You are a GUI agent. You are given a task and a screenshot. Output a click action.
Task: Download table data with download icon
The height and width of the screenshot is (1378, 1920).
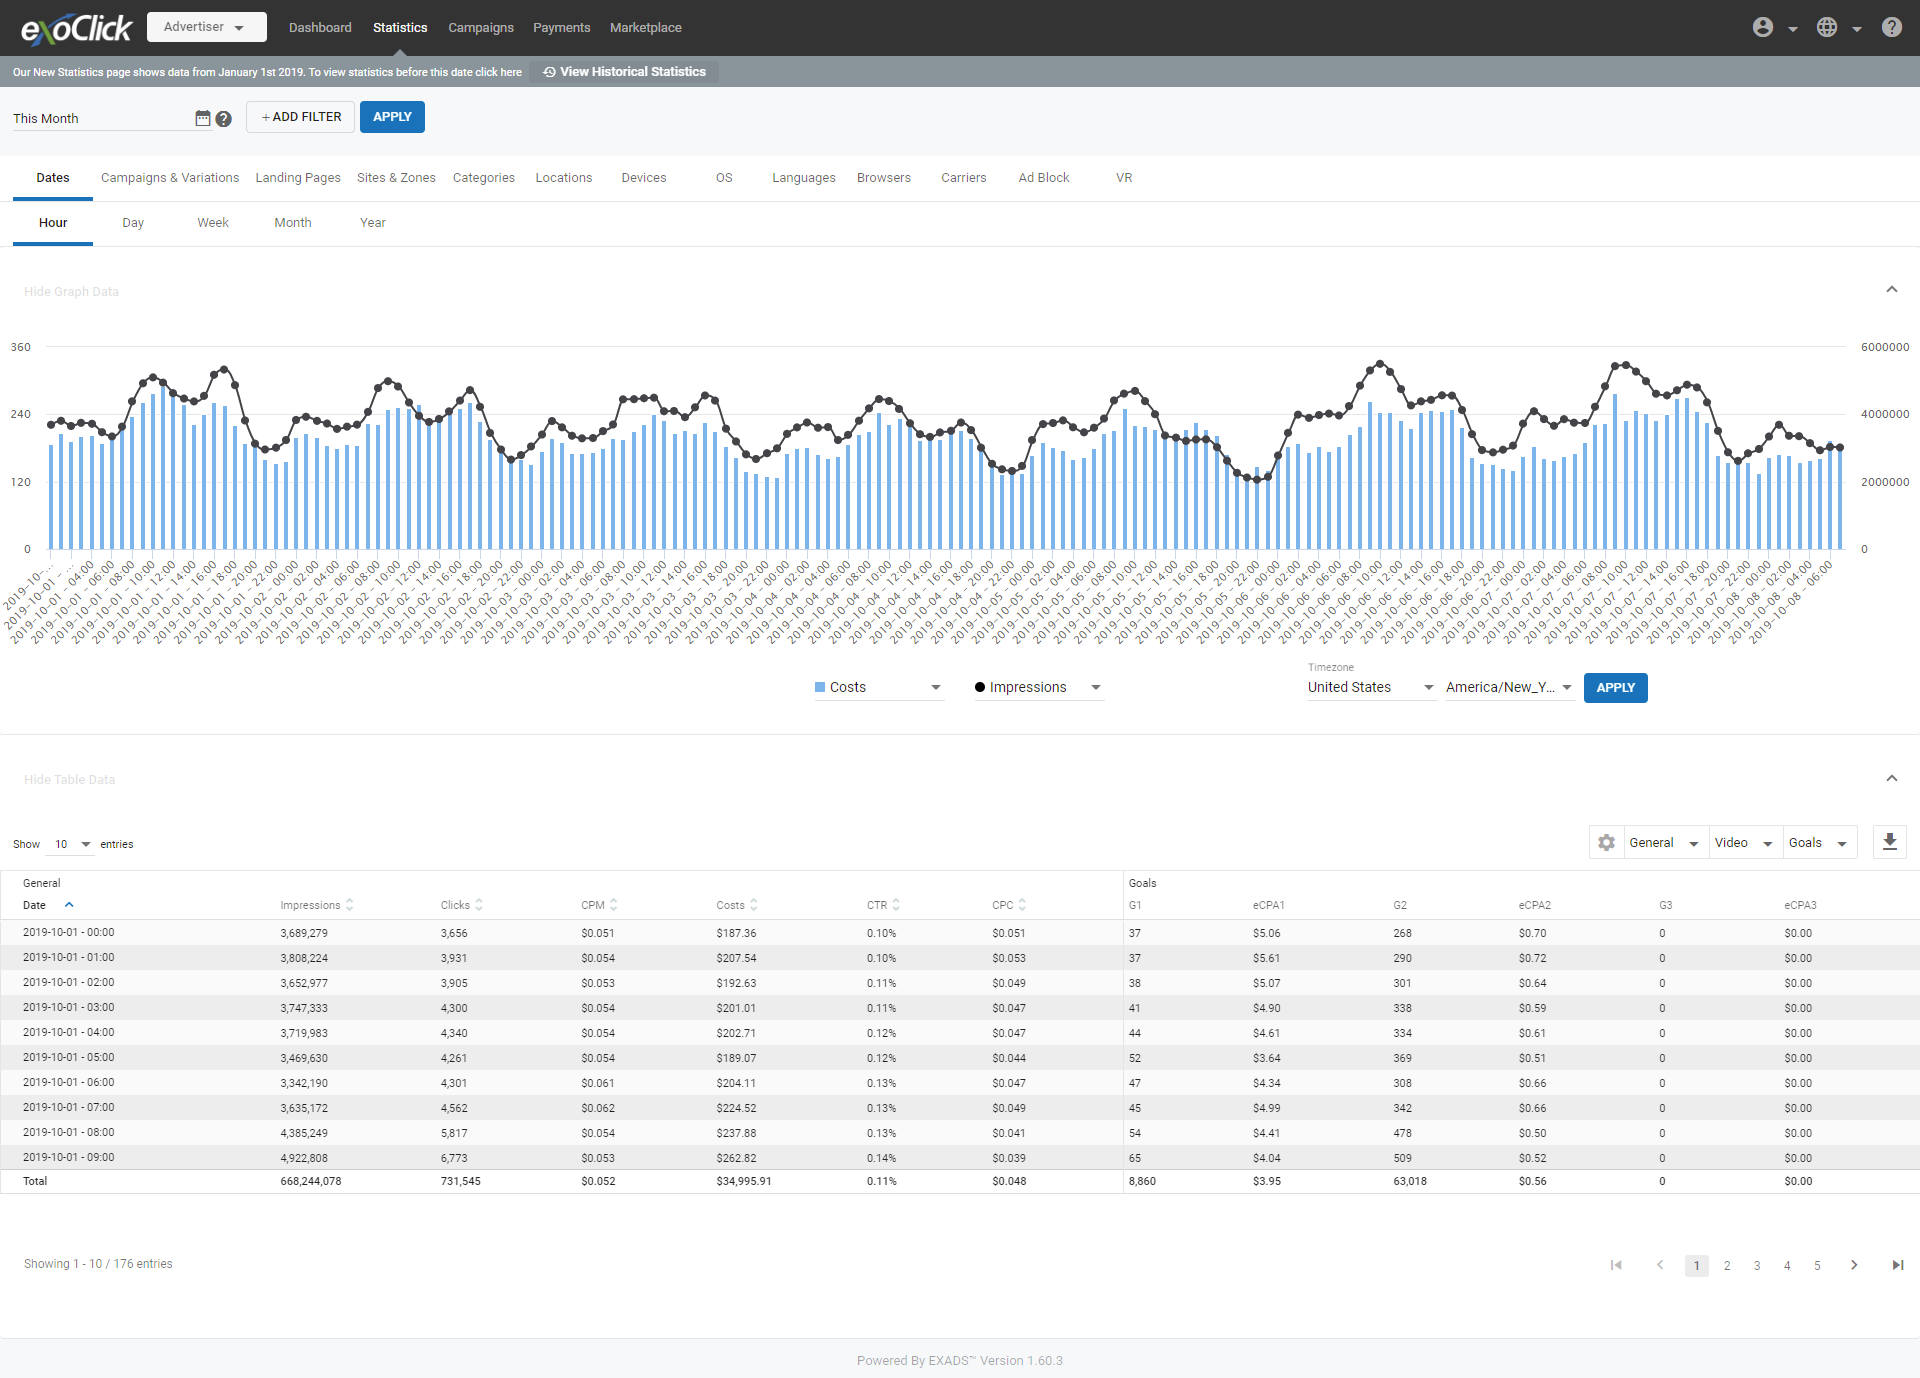(x=1889, y=842)
